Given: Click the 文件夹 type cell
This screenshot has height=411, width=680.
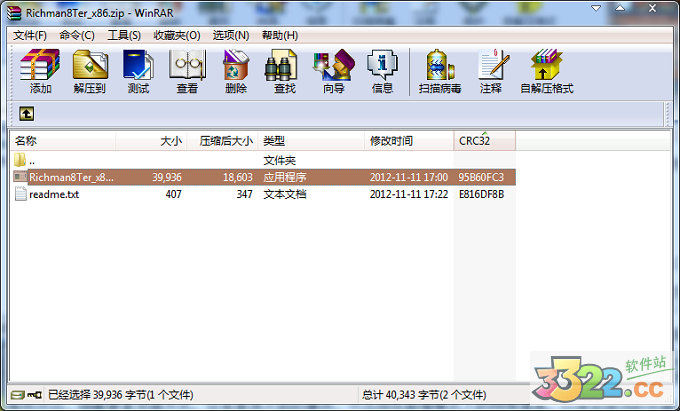Looking at the screenshot, I should (x=279, y=160).
